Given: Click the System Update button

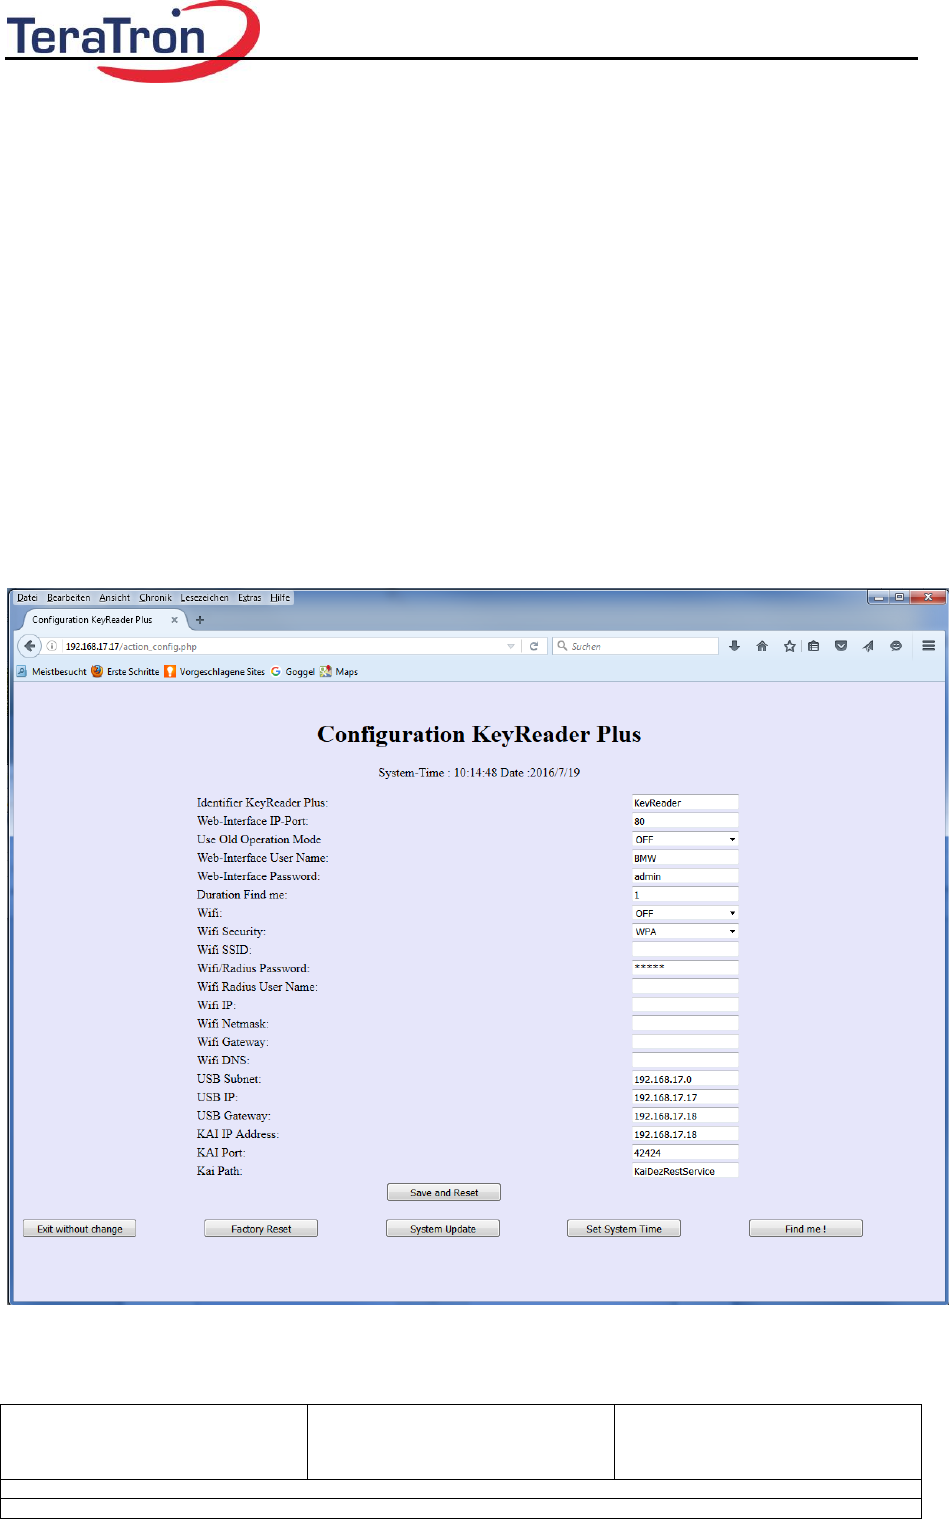Looking at the screenshot, I should click(x=443, y=1229).
